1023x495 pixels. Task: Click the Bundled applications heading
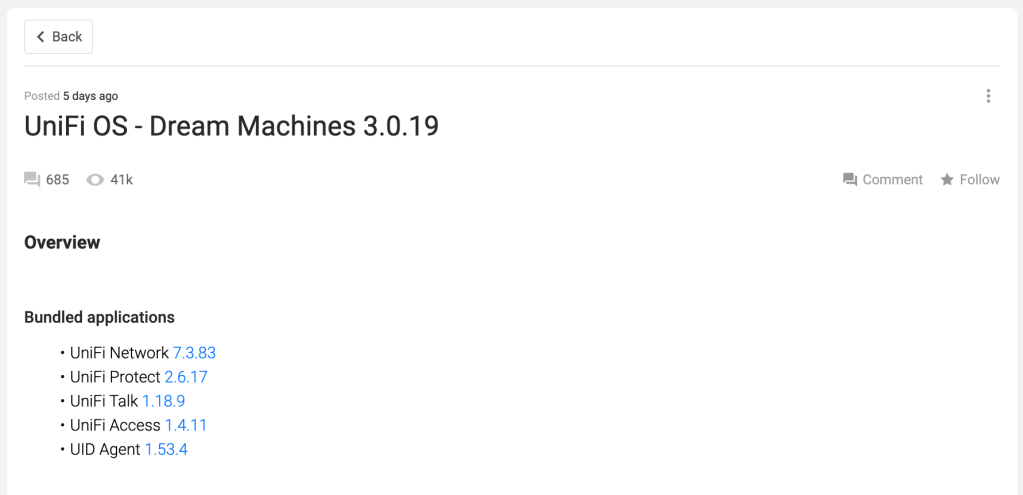coord(99,317)
